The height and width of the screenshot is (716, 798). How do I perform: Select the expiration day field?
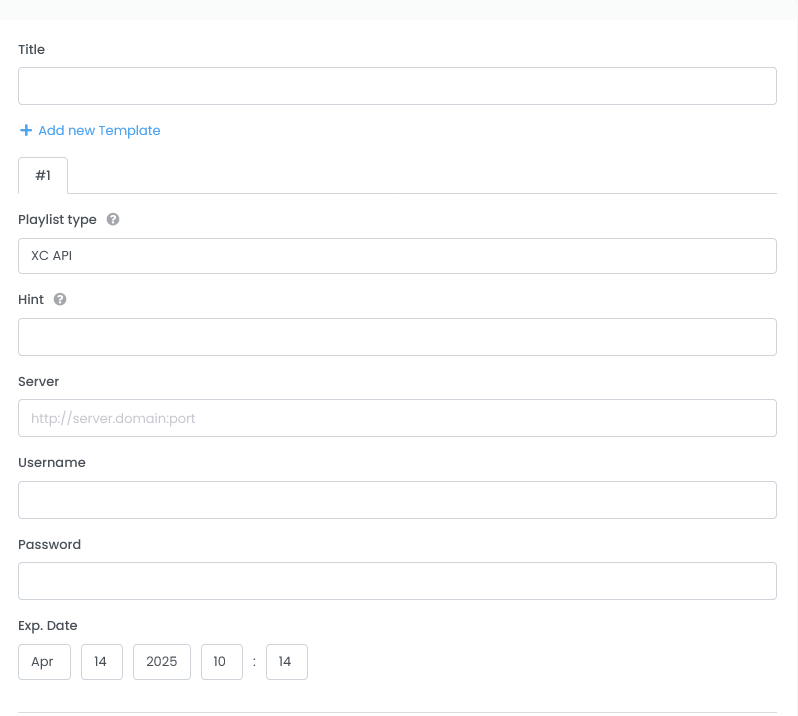click(x=101, y=662)
